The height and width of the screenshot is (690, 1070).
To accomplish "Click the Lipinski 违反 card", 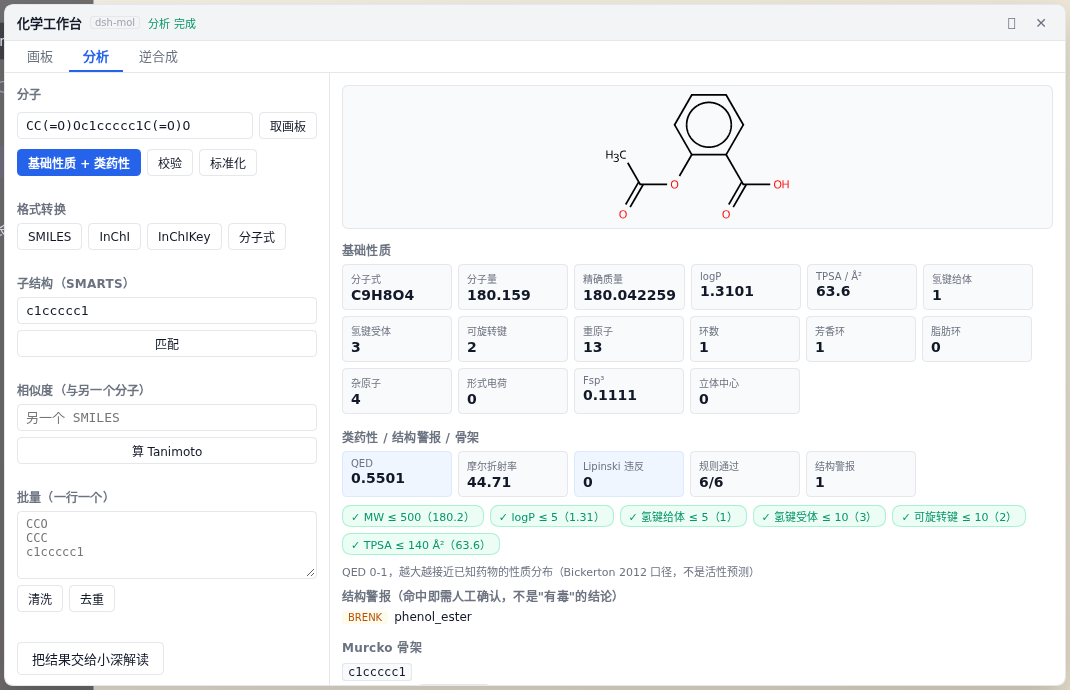I will point(629,474).
